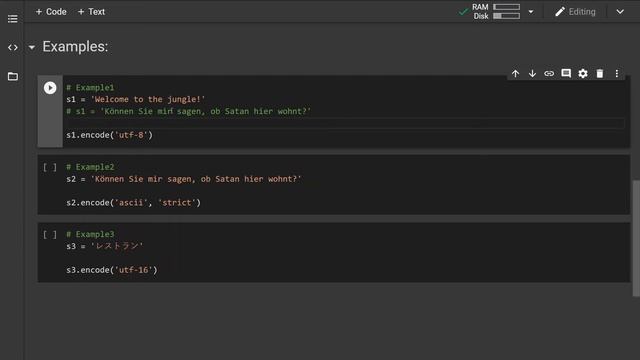This screenshot has height=360, width=640.
Task: Run the Example2 cell bracket
Action: click(50, 167)
